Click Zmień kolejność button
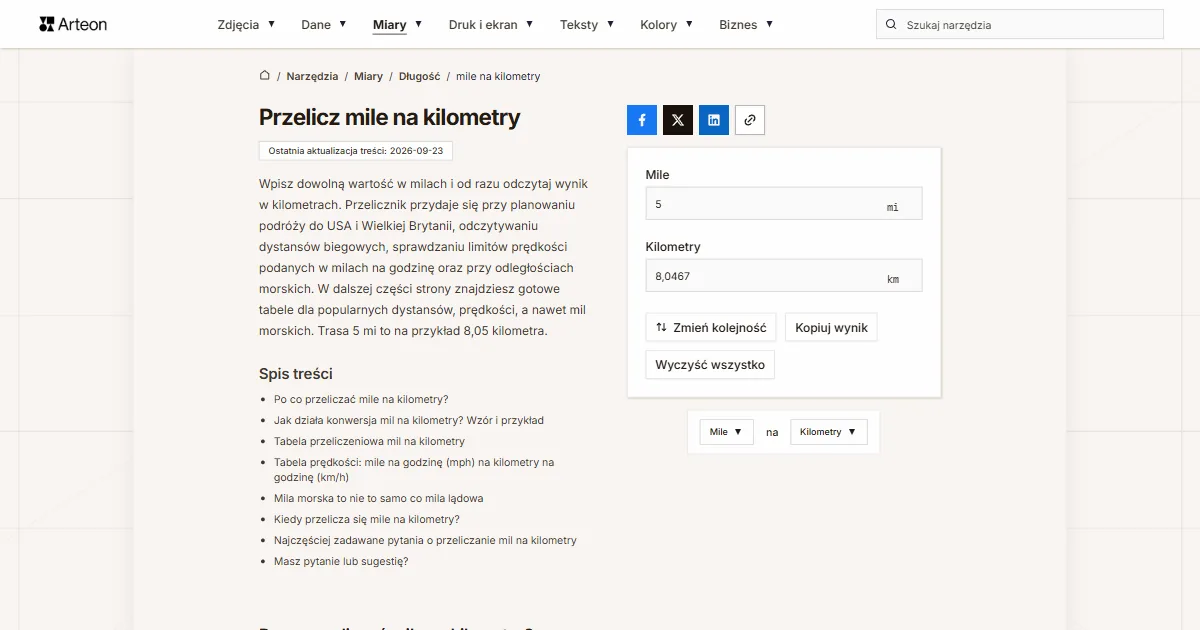The width and height of the screenshot is (1200, 630). (x=711, y=328)
